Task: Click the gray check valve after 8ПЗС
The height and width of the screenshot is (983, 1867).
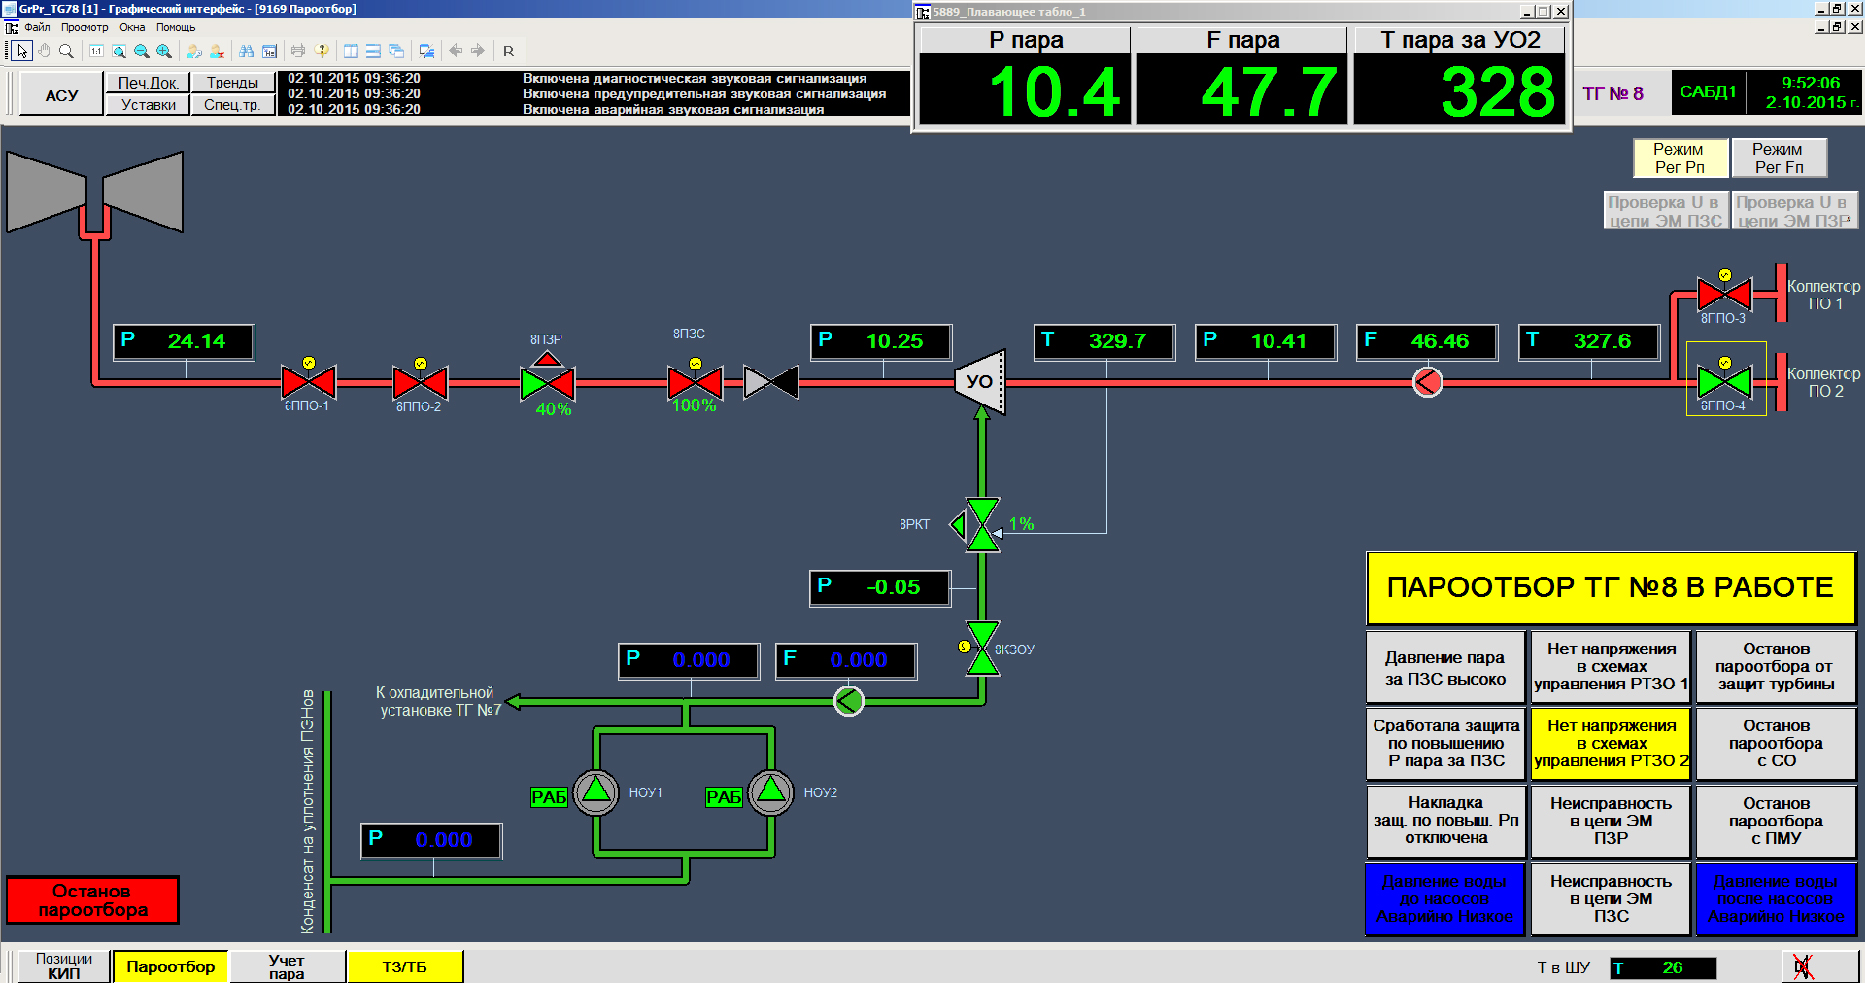Action: [771, 382]
